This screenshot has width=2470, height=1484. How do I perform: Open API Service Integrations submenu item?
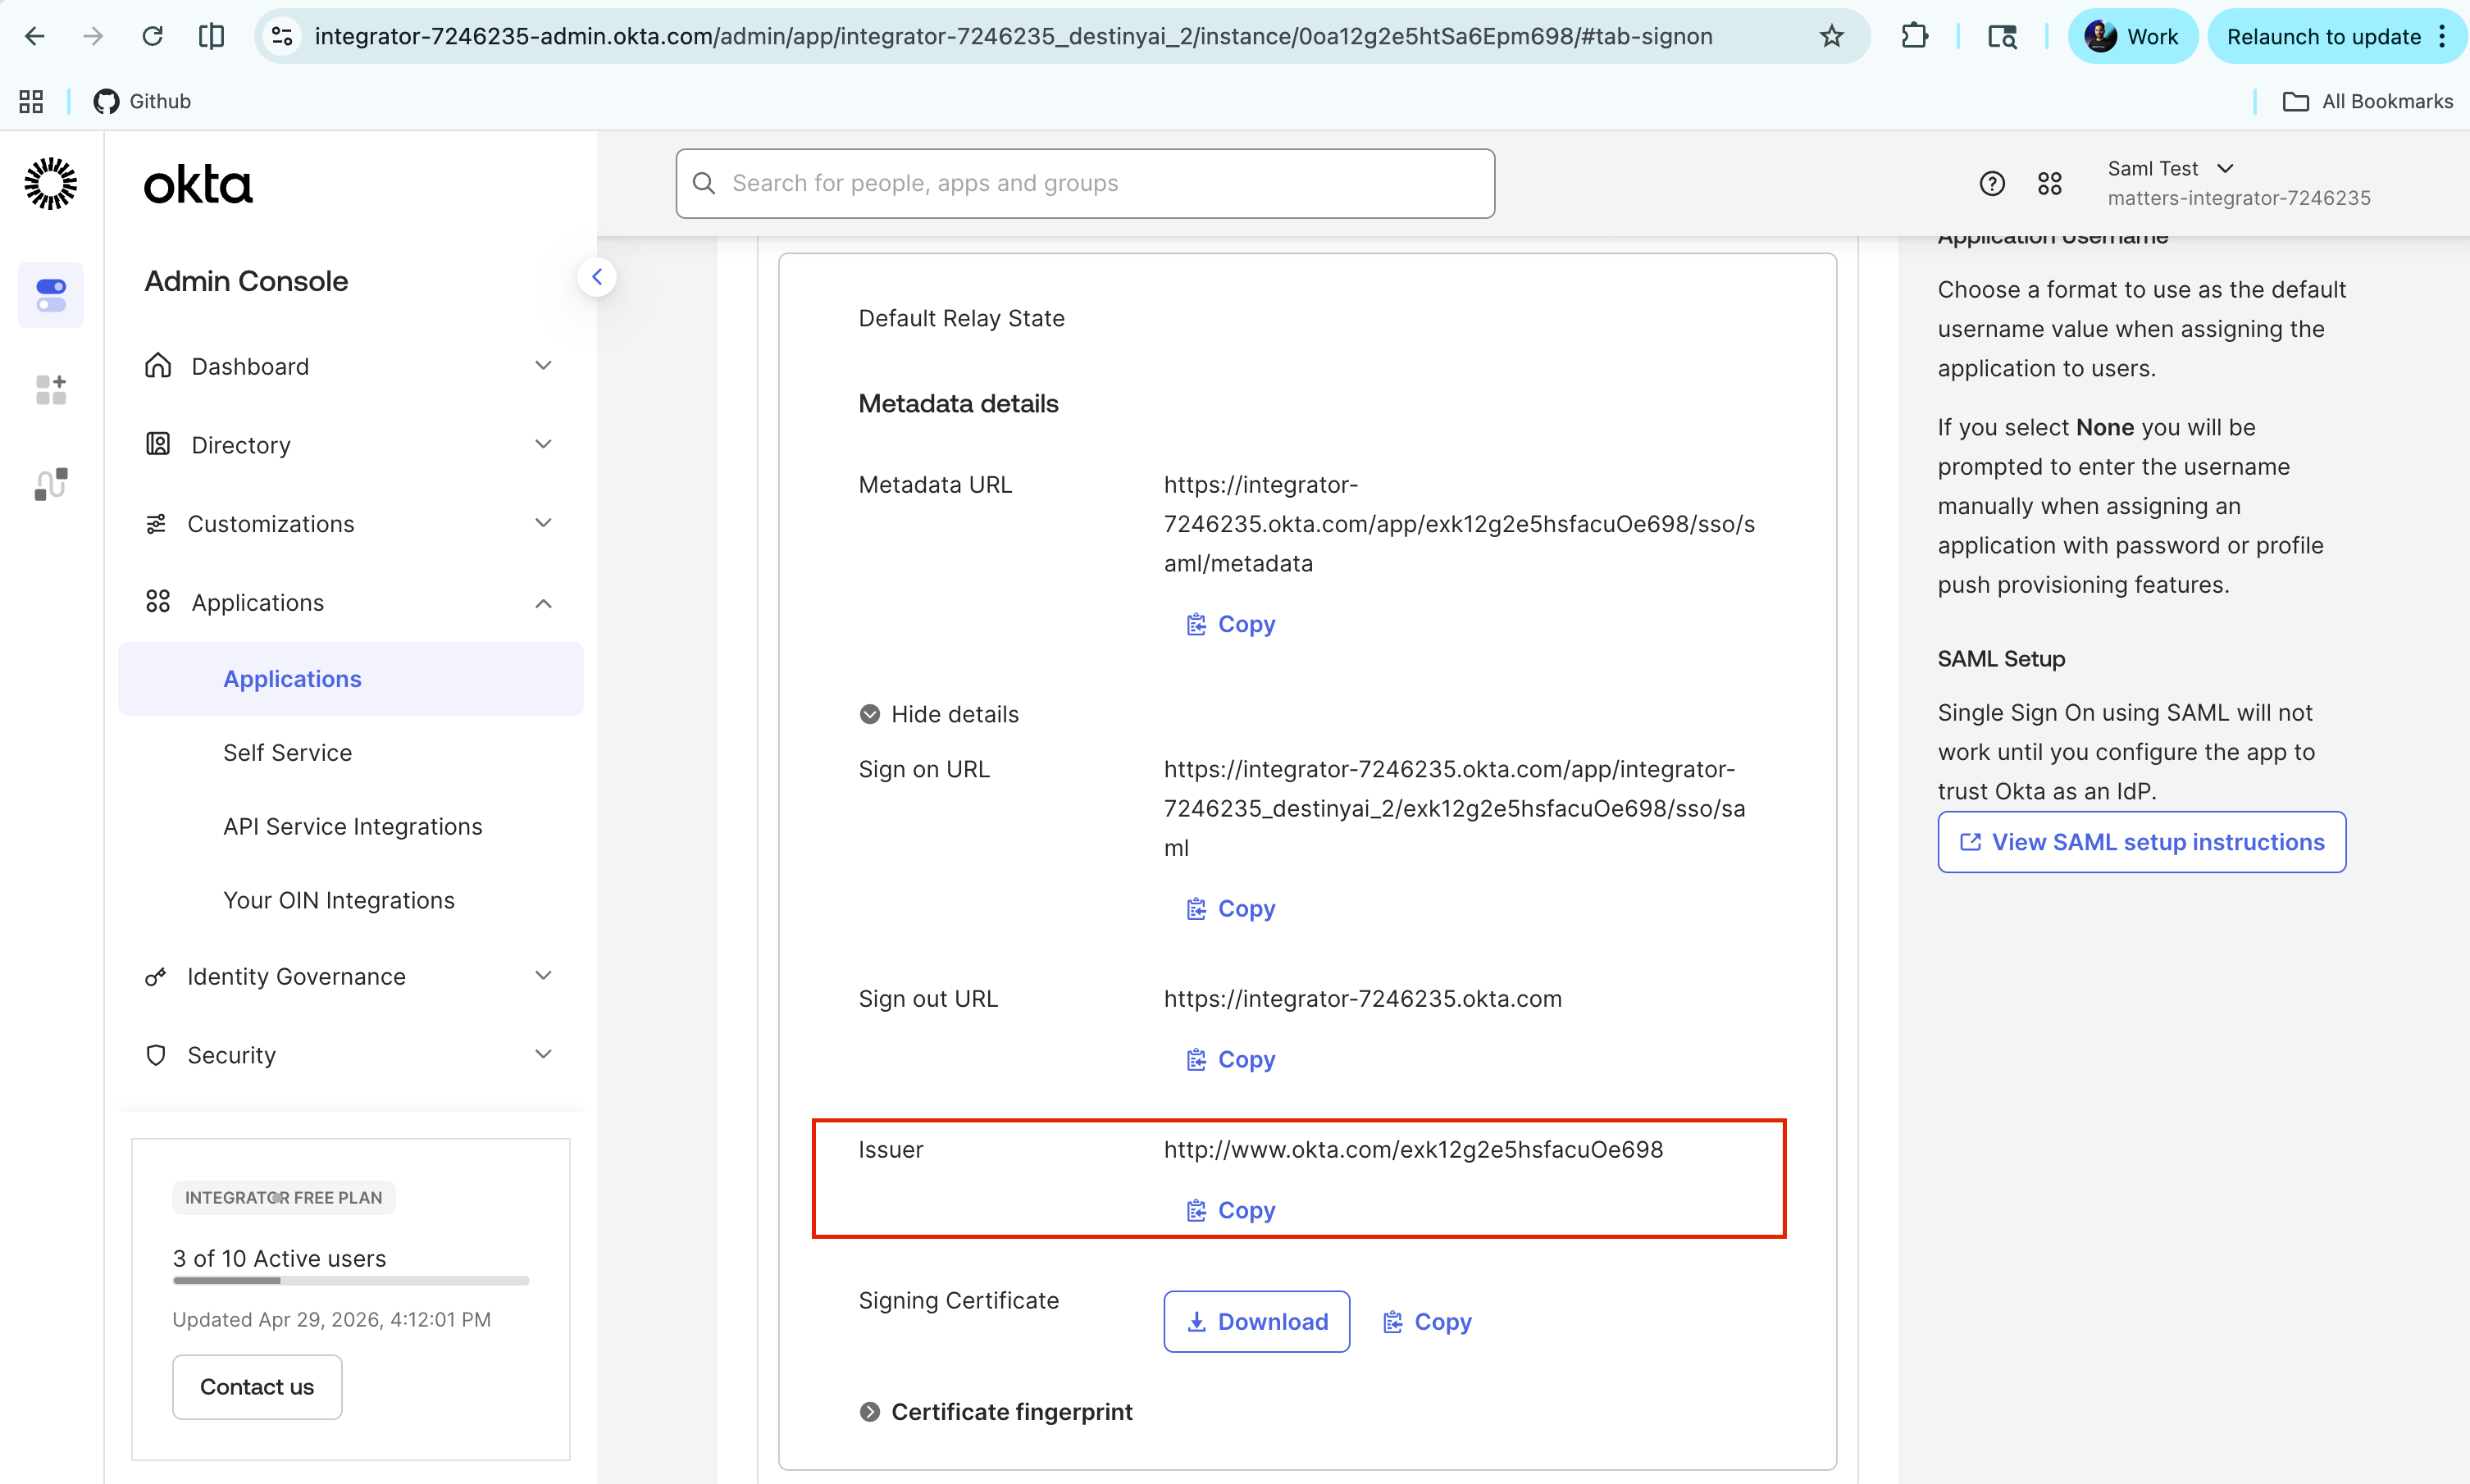click(x=352, y=827)
